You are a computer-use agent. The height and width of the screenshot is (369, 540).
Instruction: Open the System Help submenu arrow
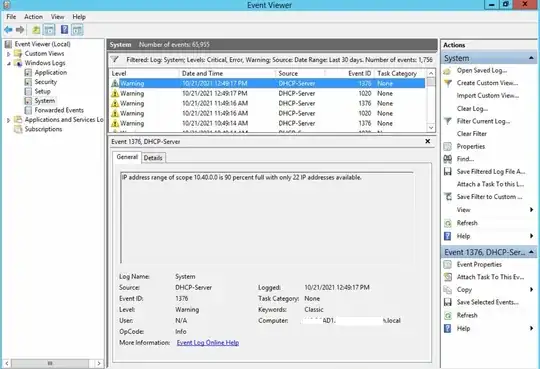point(531,236)
